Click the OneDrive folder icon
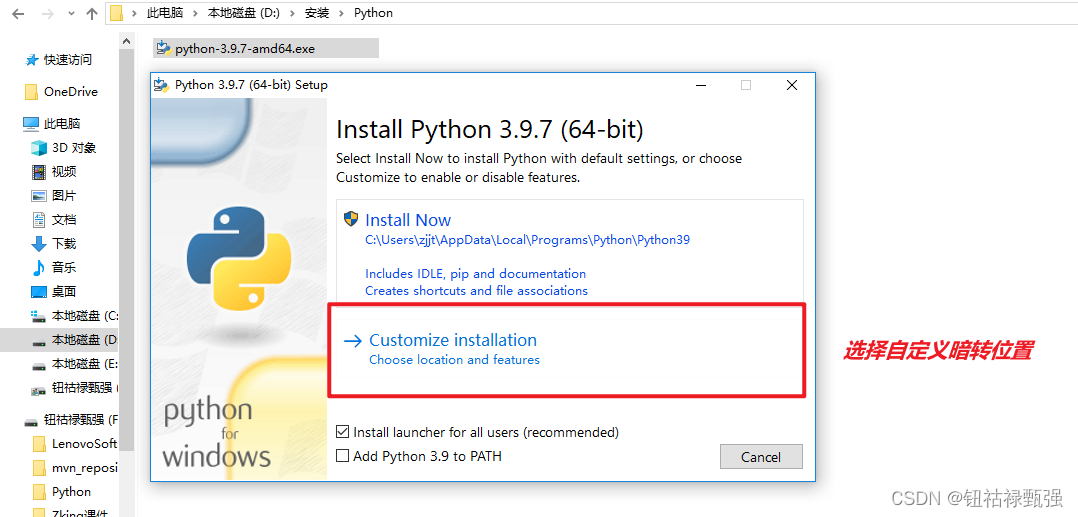The image size is (1078, 517). pyautogui.click(x=31, y=91)
